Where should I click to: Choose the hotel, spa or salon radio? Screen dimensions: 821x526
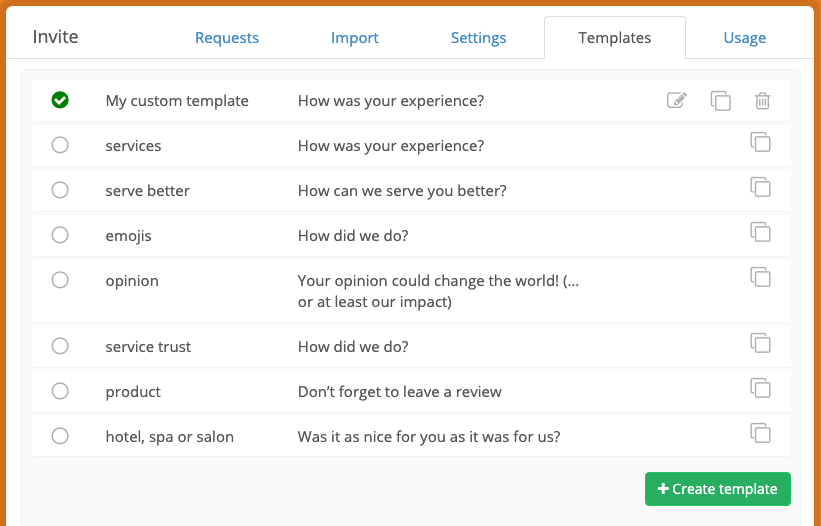pyautogui.click(x=60, y=436)
